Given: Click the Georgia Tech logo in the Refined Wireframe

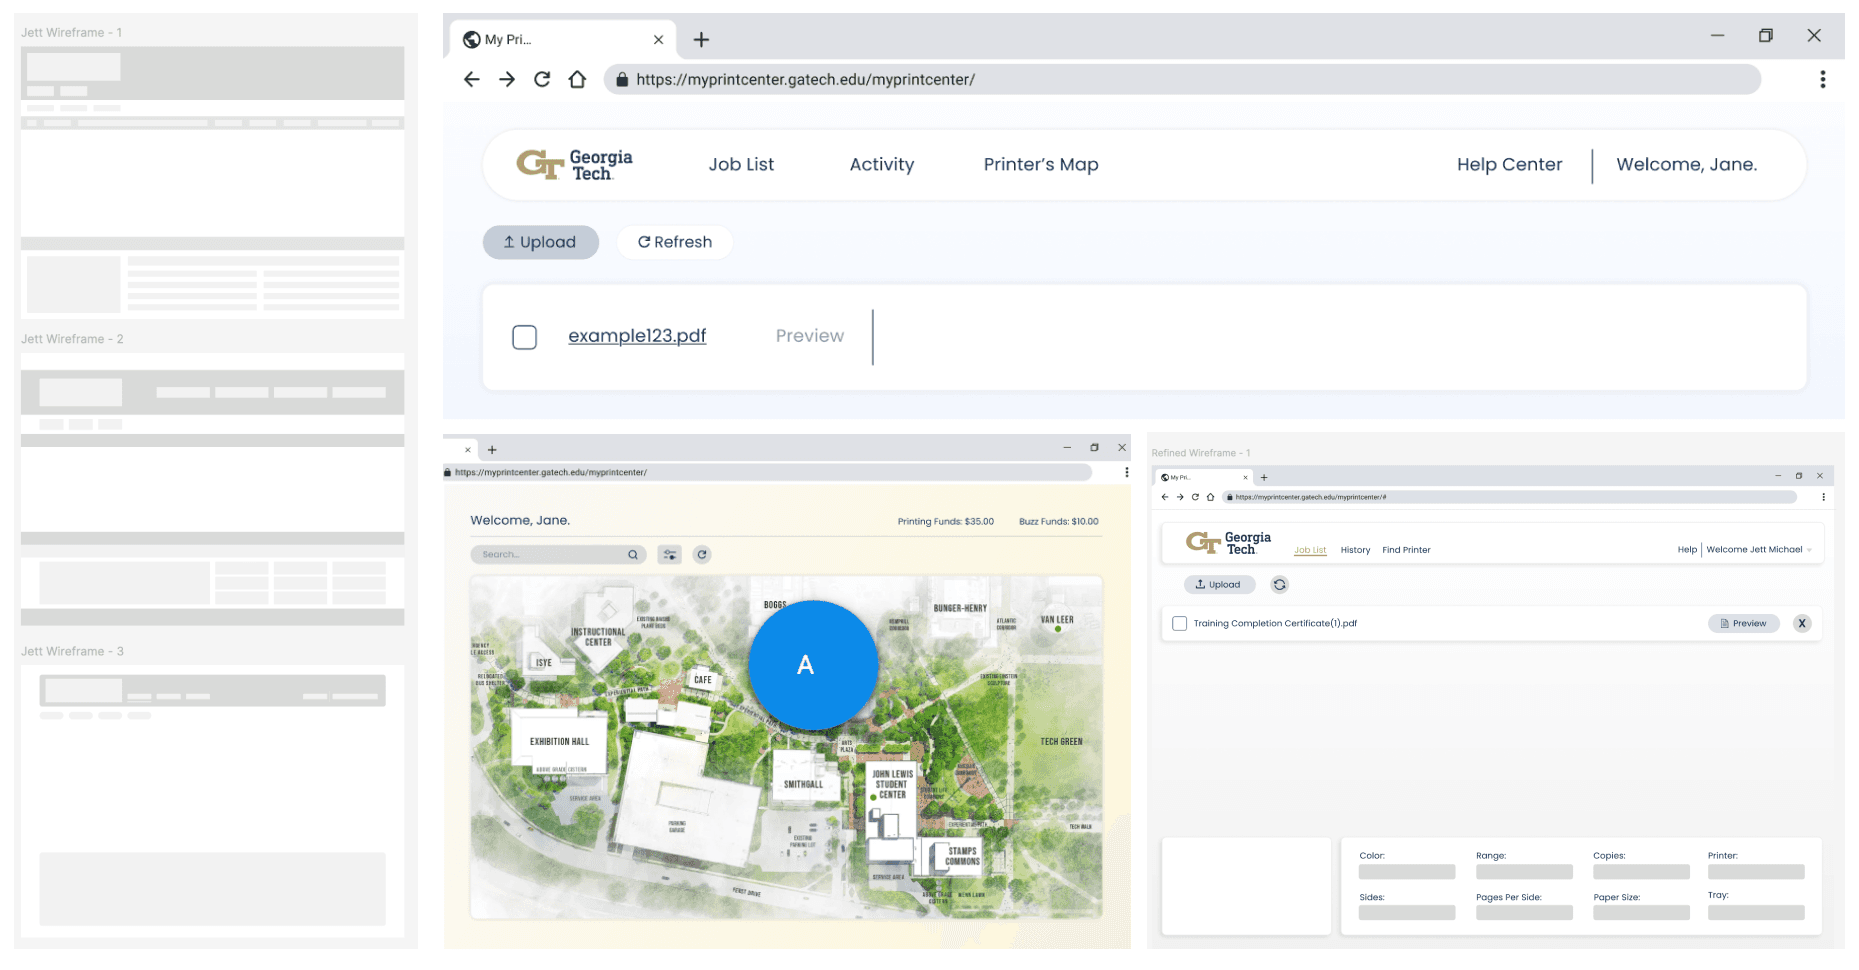Looking at the screenshot, I should click(1228, 543).
